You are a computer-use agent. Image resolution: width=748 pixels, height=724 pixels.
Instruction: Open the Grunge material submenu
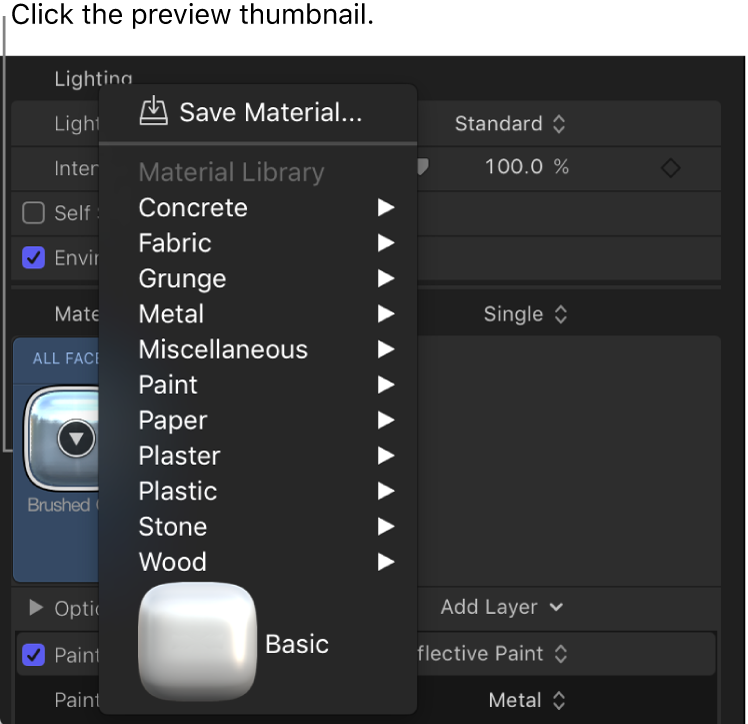click(182, 279)
